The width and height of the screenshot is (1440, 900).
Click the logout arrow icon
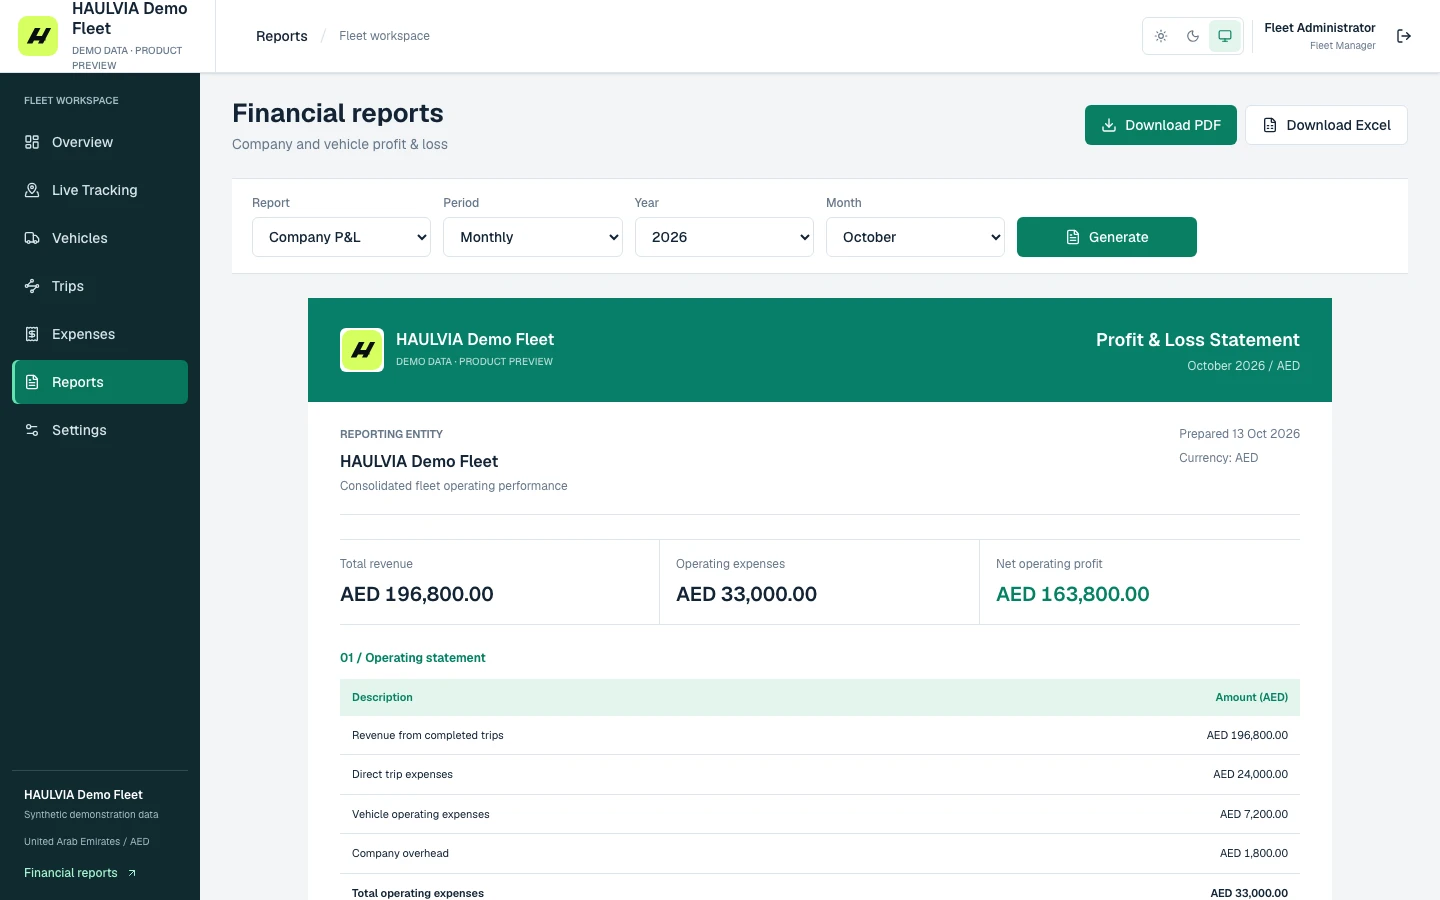click(1404, 36)
